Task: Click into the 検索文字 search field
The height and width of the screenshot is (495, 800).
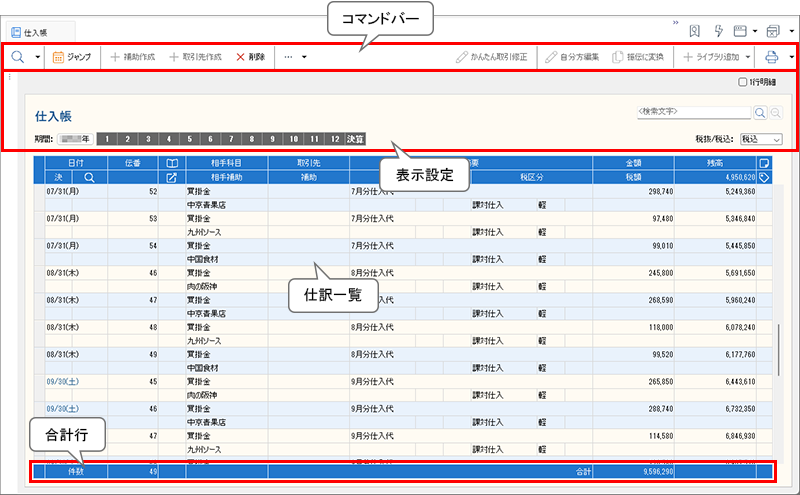Action: [x=693, y=113]
